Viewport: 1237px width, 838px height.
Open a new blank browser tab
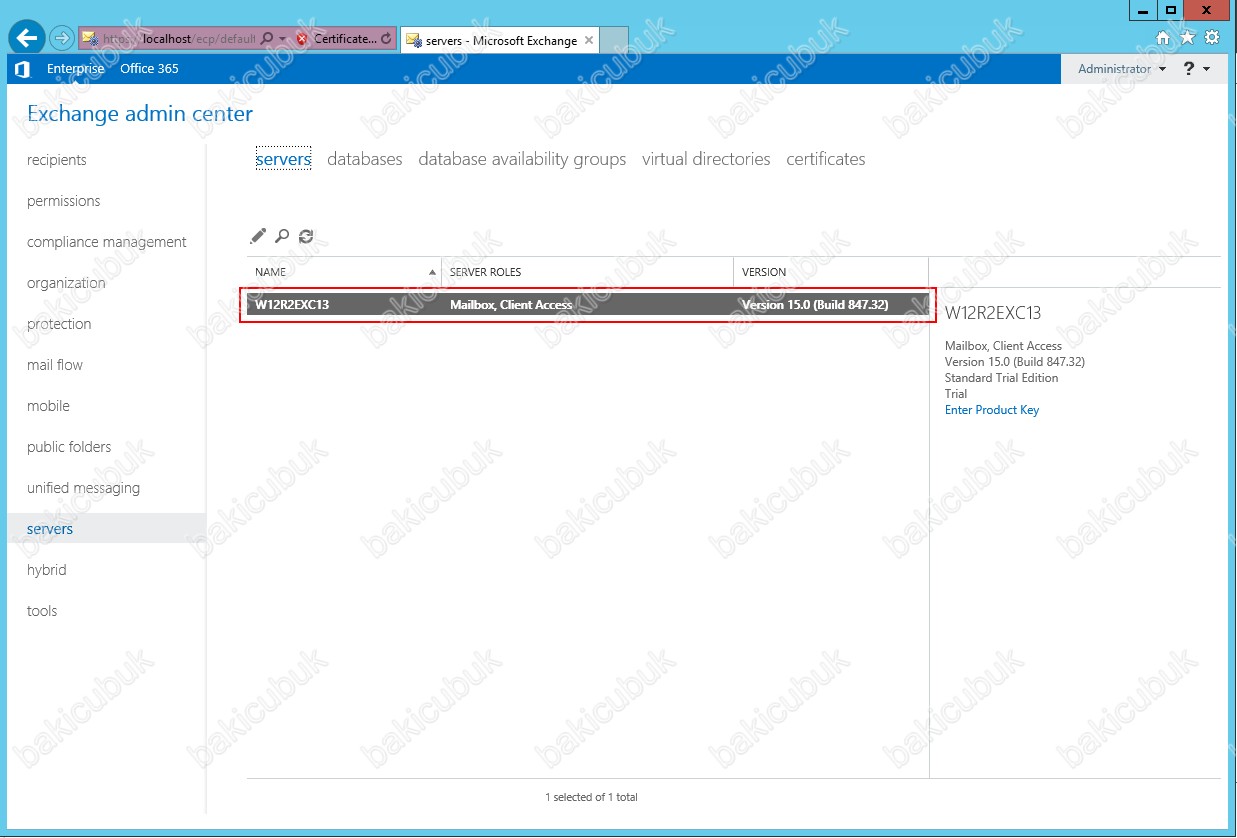[614, 40]
